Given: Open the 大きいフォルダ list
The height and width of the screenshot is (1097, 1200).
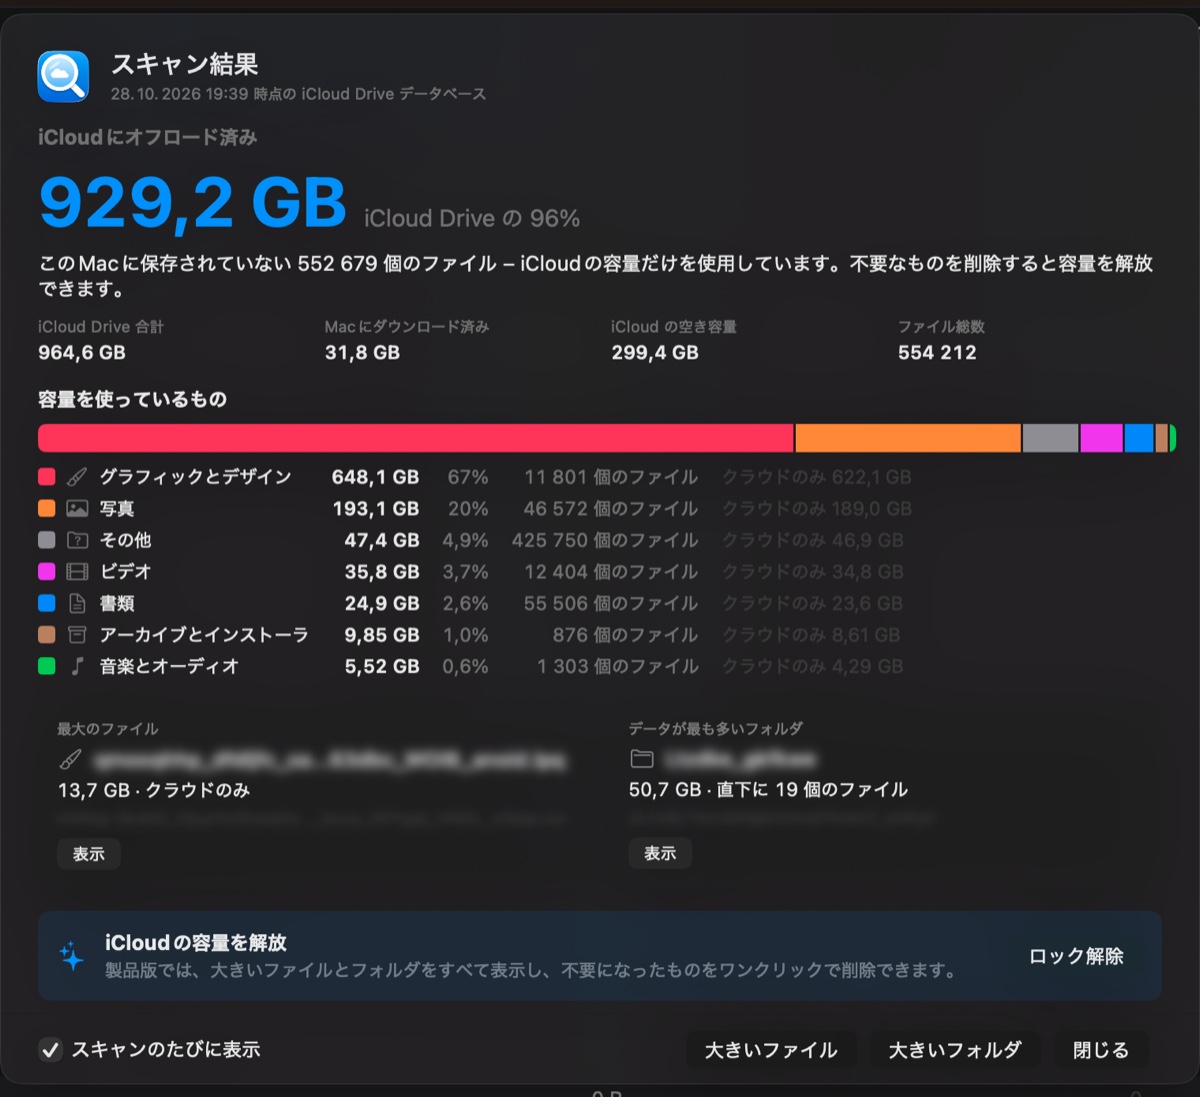Looking at the screenshot, I should (955, 1050).
